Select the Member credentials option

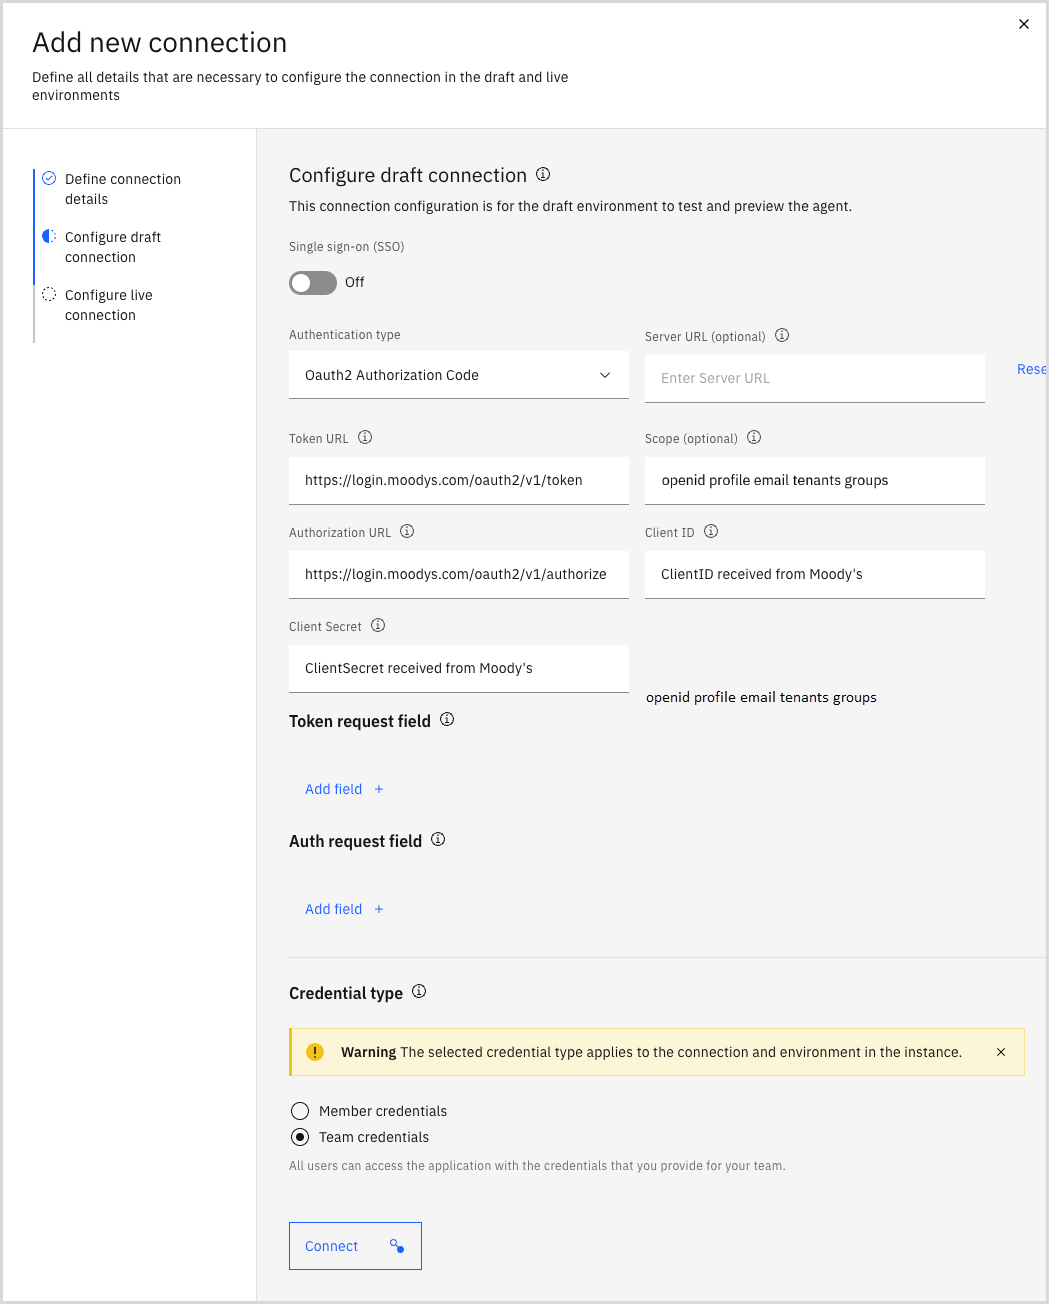pos(300,1111)
